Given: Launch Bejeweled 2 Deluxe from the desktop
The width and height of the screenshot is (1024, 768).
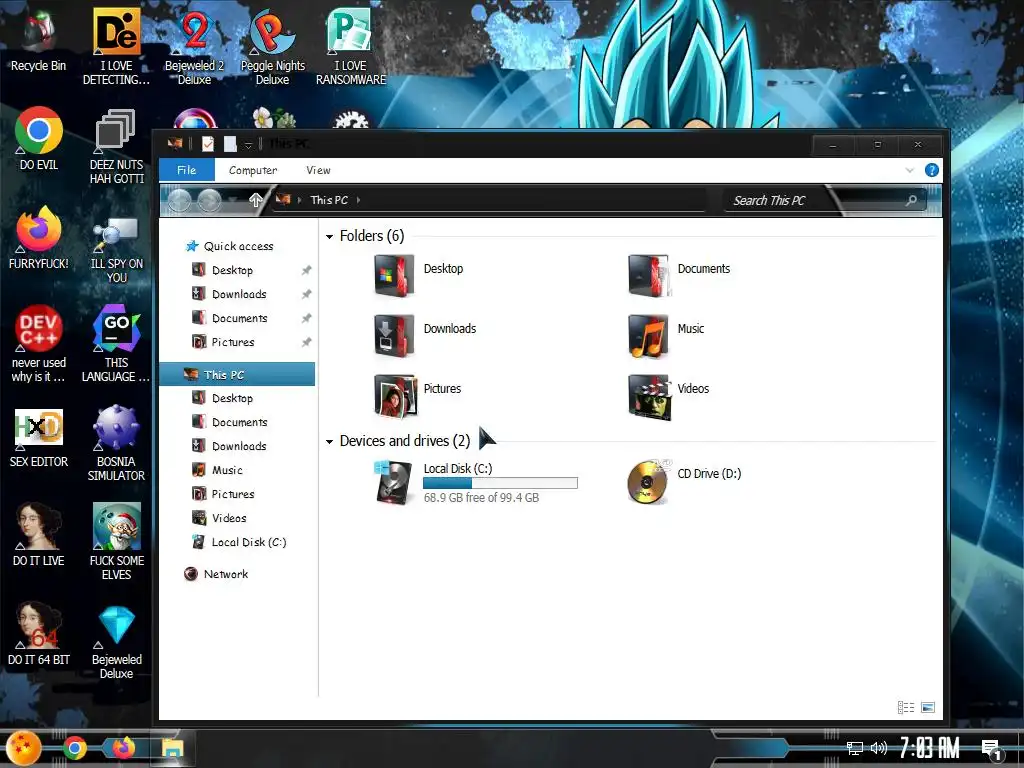Looking at the screenshot, I should coord(194,46).
